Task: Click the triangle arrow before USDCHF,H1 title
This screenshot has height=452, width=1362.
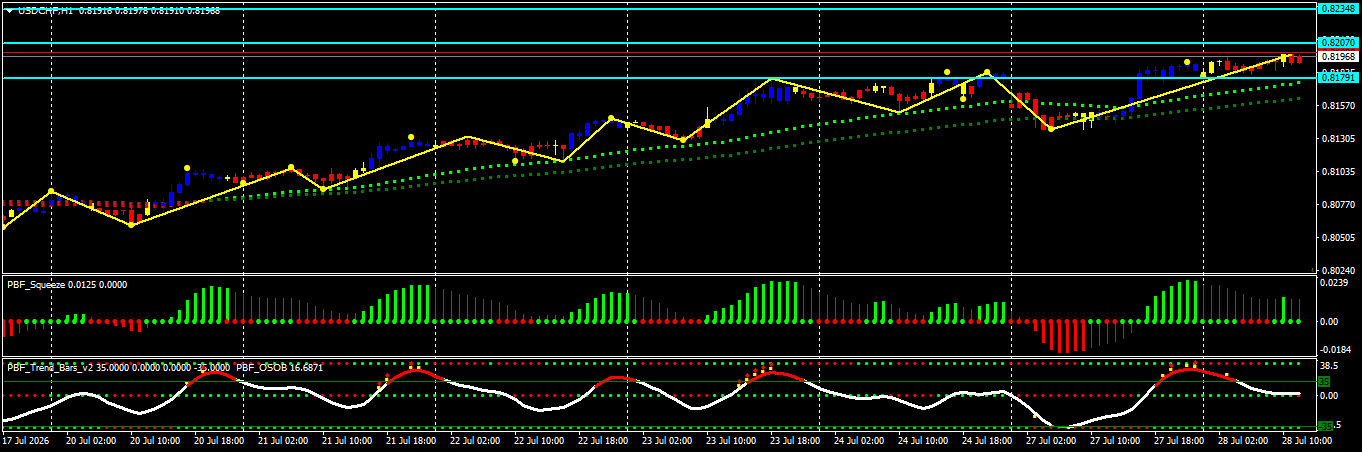Action: (9, 10)
